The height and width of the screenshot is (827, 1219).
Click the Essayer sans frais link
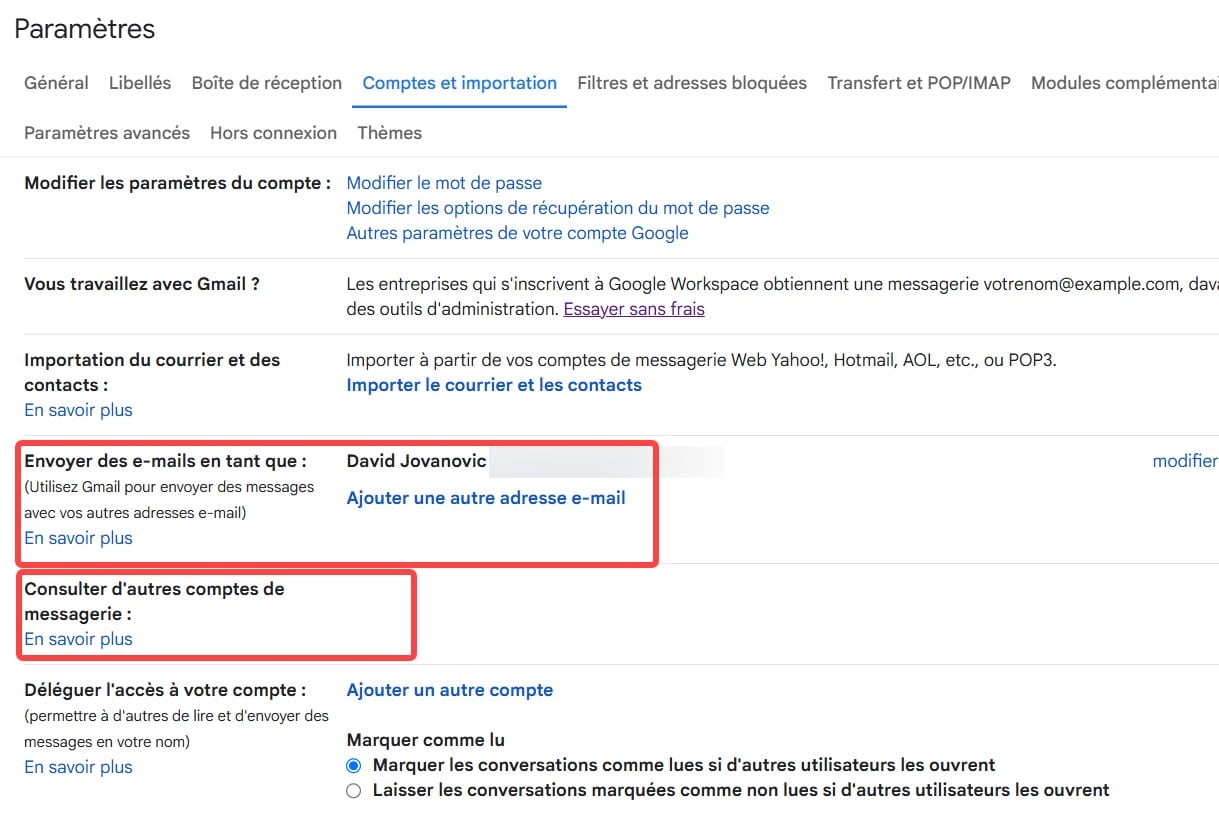point(634,309)
